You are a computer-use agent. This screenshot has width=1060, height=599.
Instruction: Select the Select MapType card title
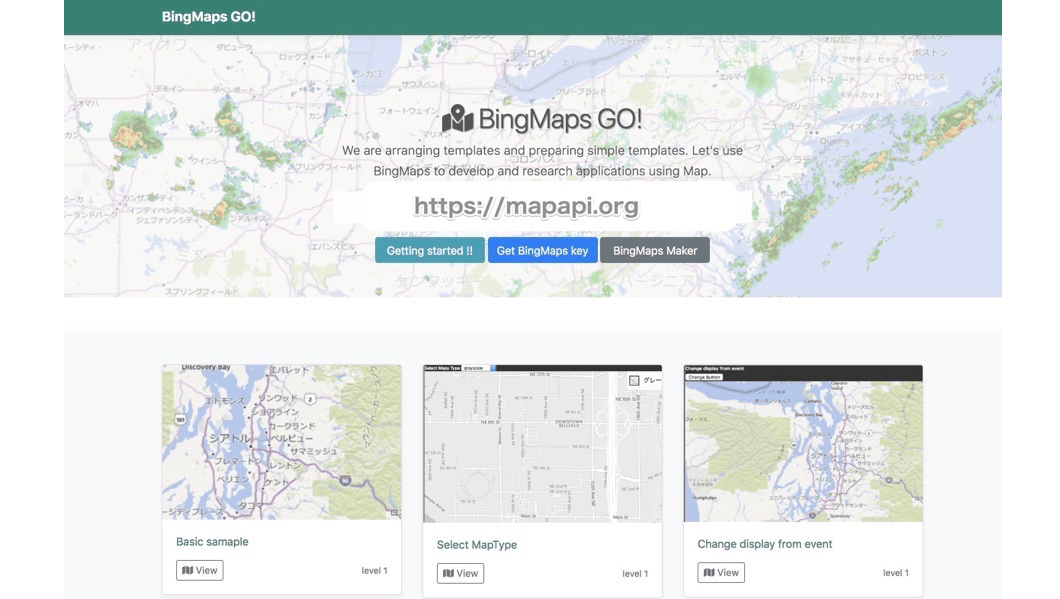(x=477, y=545)
